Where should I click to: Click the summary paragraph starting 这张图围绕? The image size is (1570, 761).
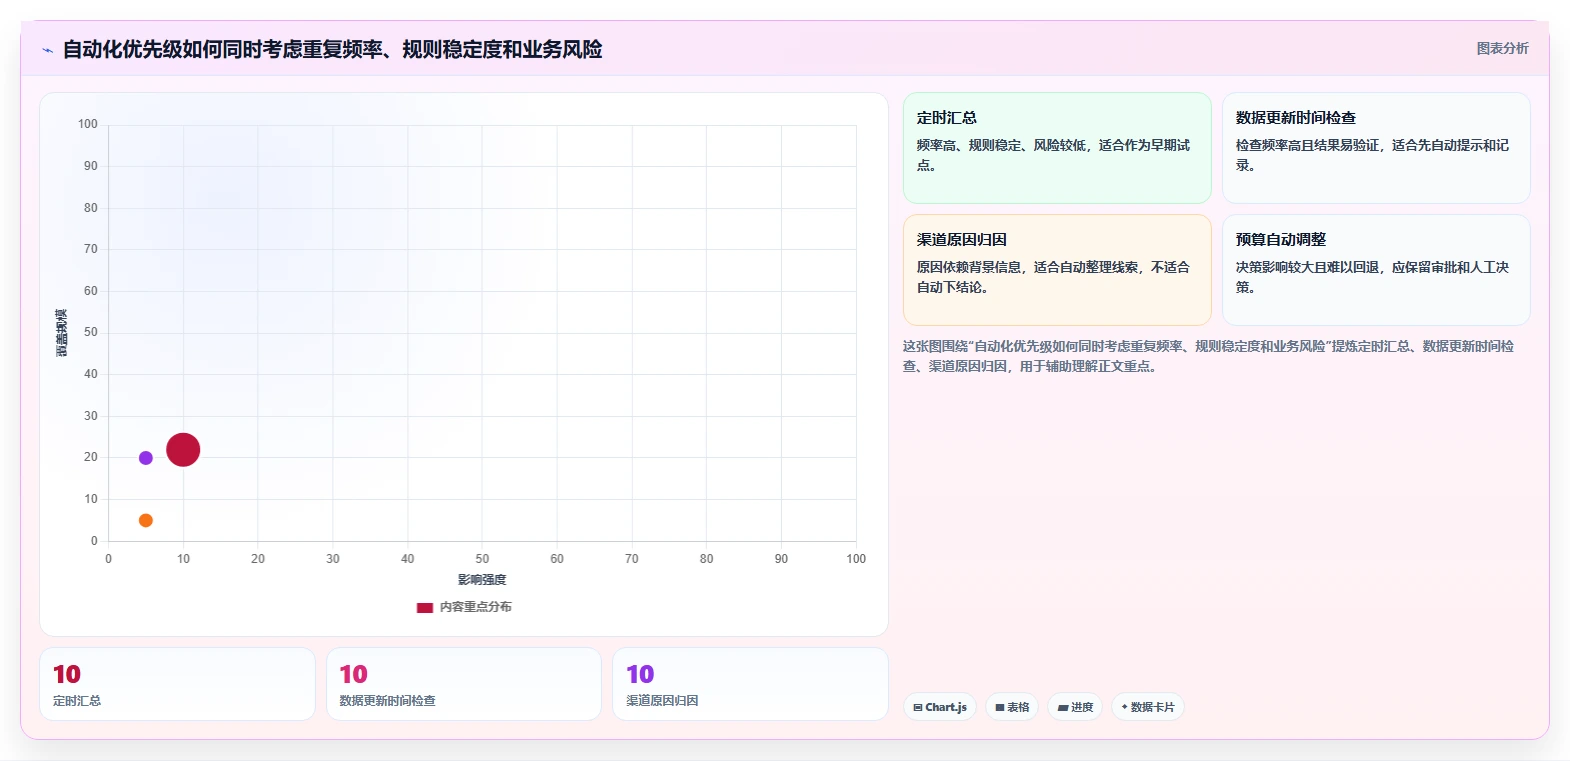[1208, 356]
